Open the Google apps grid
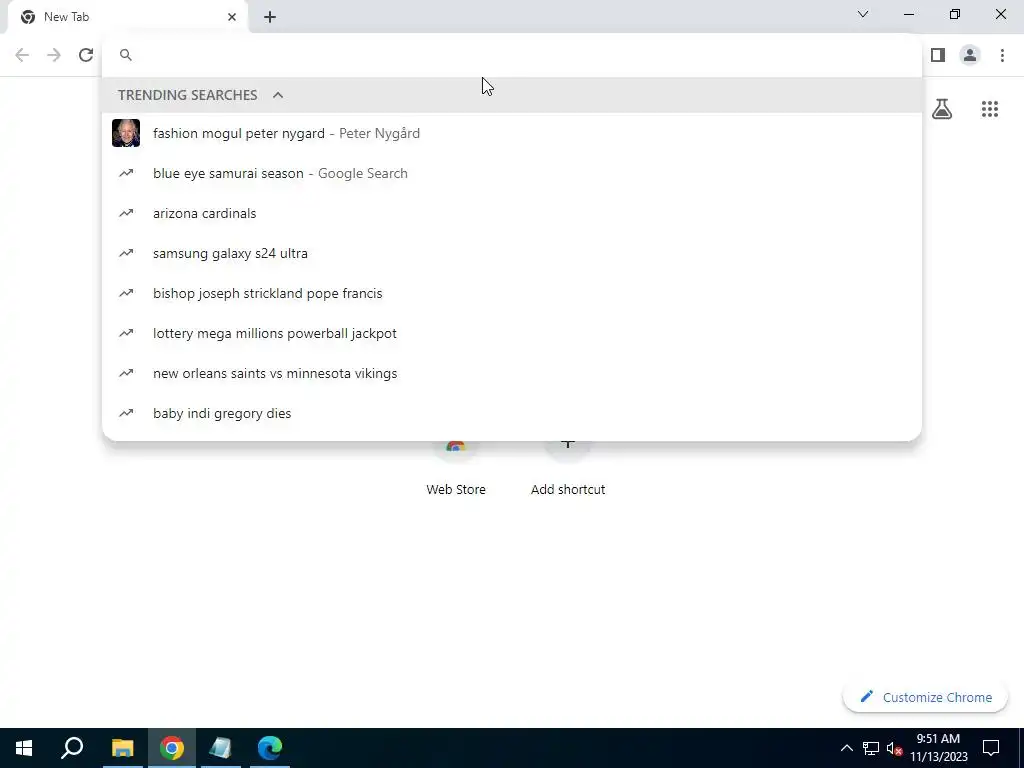Image resolution: width=1024 pixels, height=768 pixels. click(x=990, y=109)
